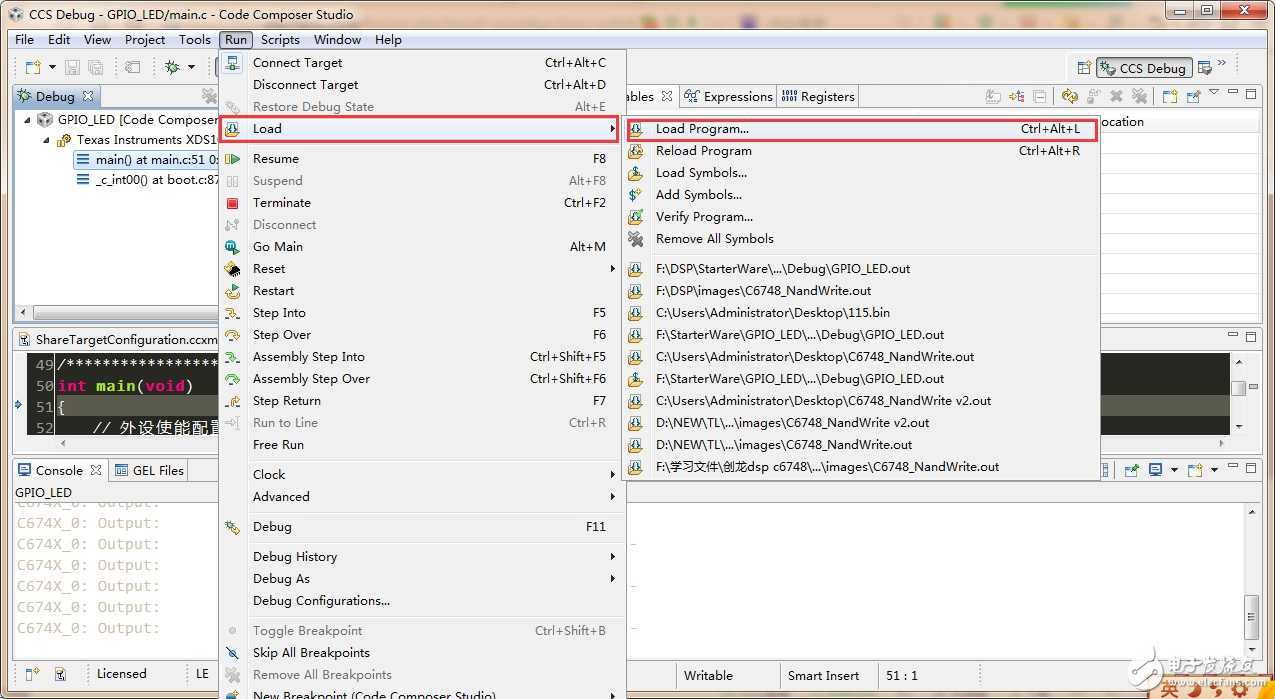Screen dimensions: 1275x699
Task: Load recent Desktop\115.bin file
Action: pyautogui.click(x=861, y=313)
